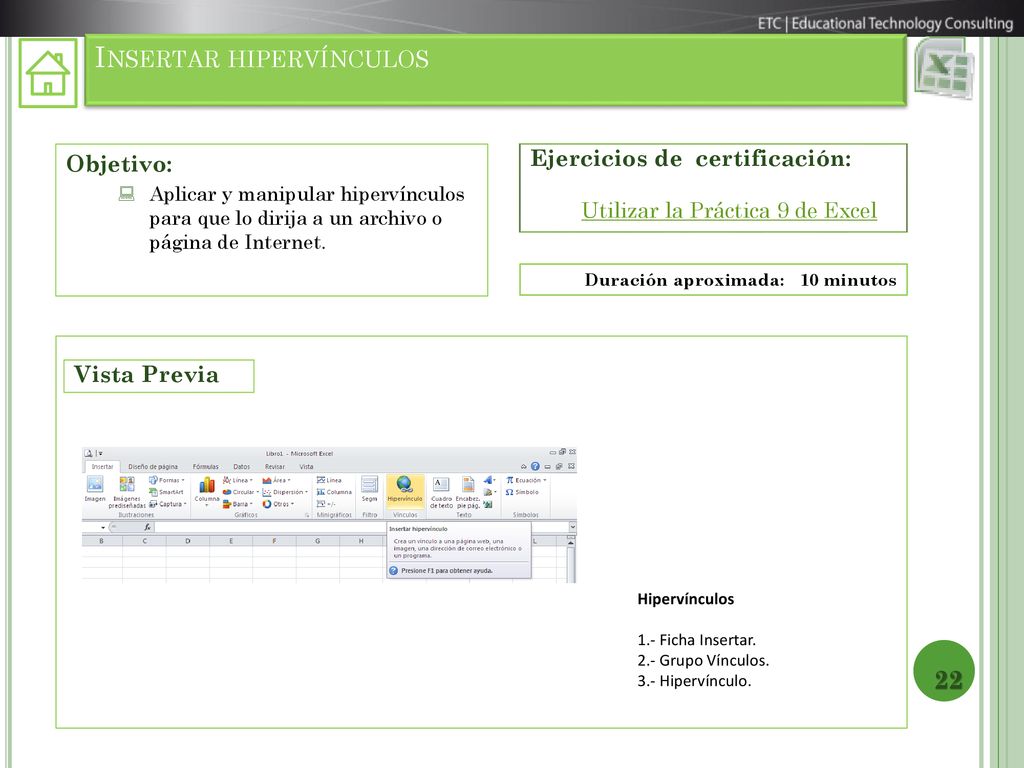
Task: Click the signature line icon in Texto group
Action: pyautogui.click(x=490, y=492)
